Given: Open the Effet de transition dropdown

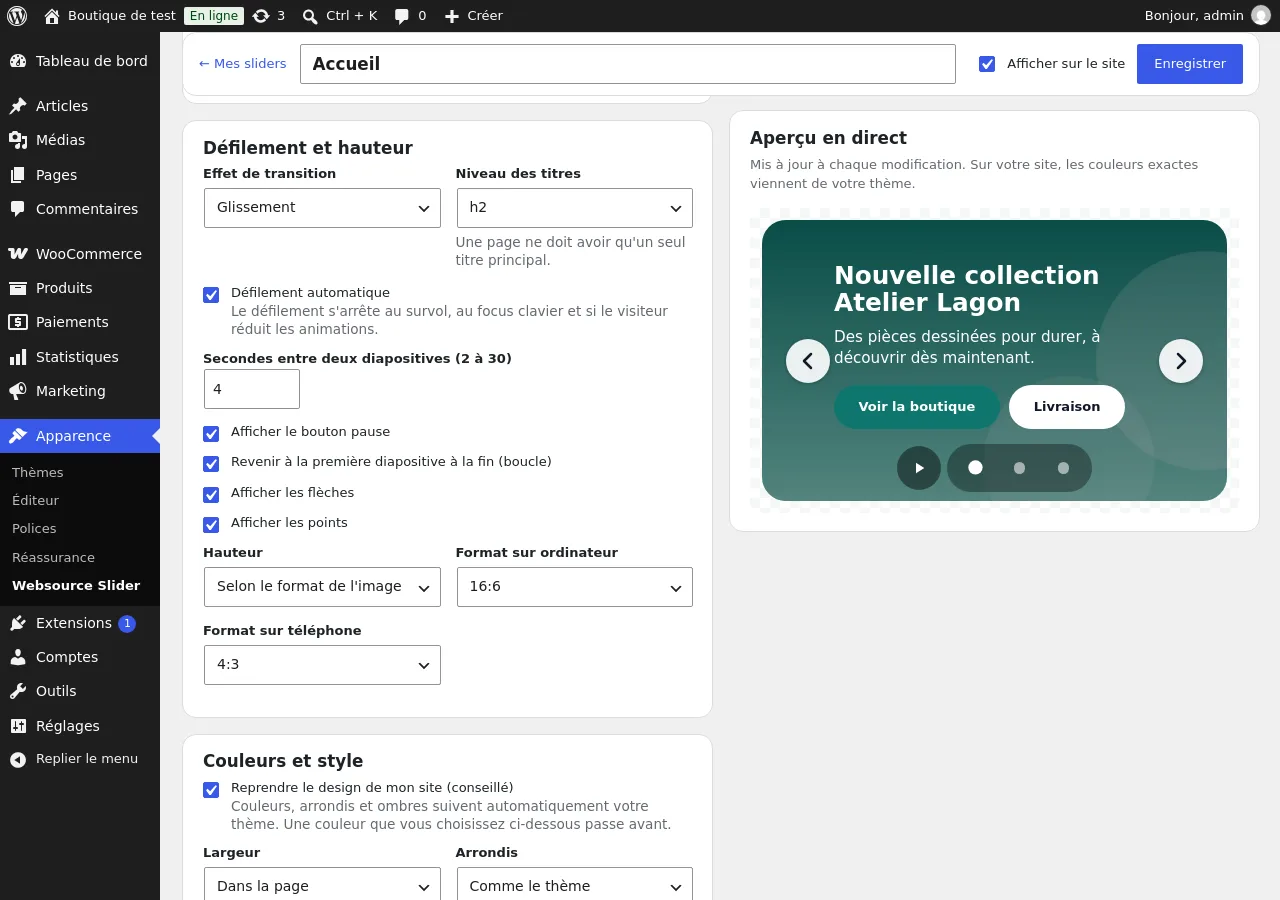Looking at the screenshot, I should coord(322,208).
